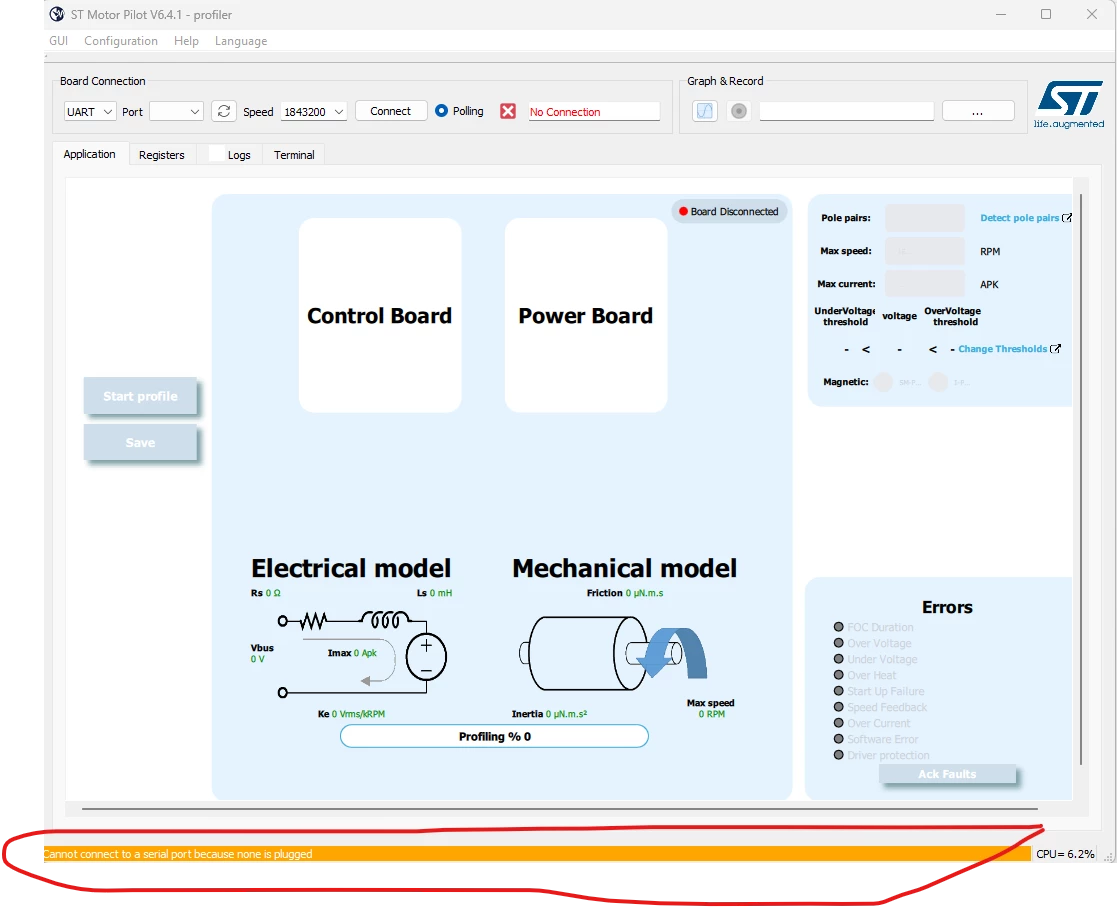Open the UART connection type dropdown

pos(90,112)
